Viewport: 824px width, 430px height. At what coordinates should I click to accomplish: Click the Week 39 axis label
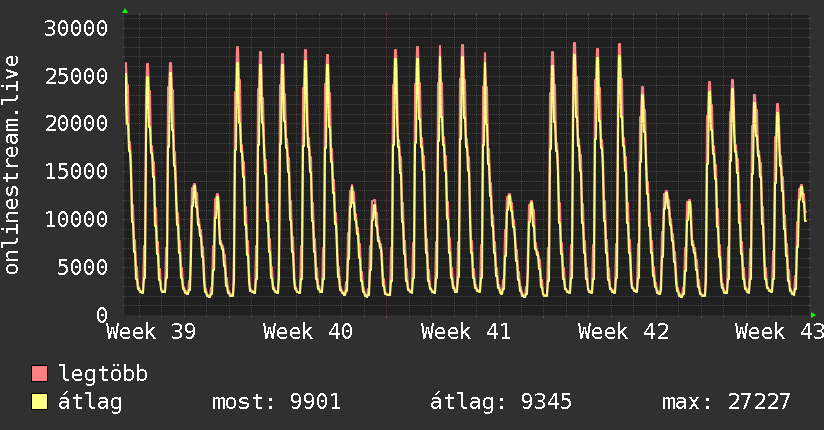(x=151, y=332)
